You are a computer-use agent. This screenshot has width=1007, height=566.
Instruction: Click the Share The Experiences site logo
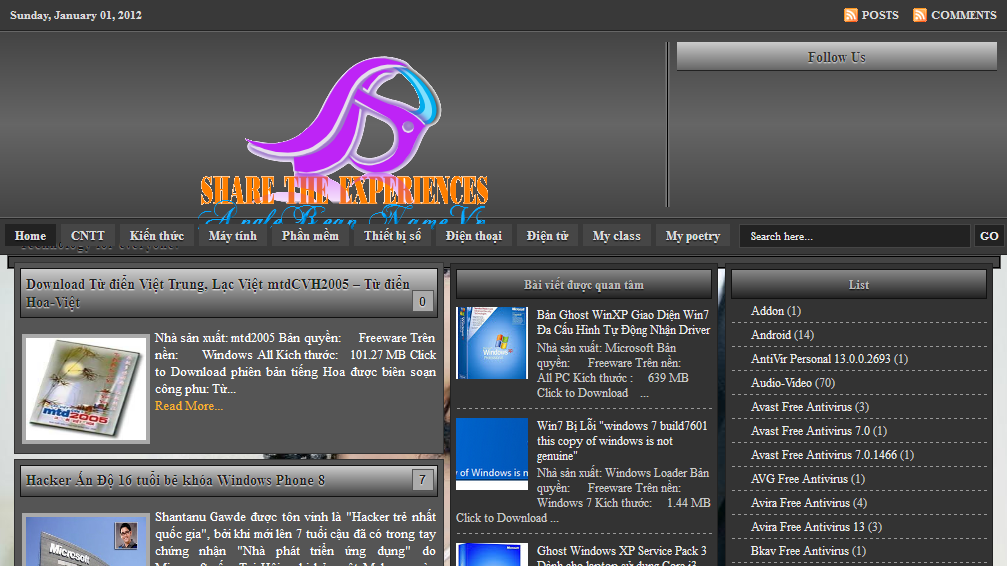click(344, 141)
